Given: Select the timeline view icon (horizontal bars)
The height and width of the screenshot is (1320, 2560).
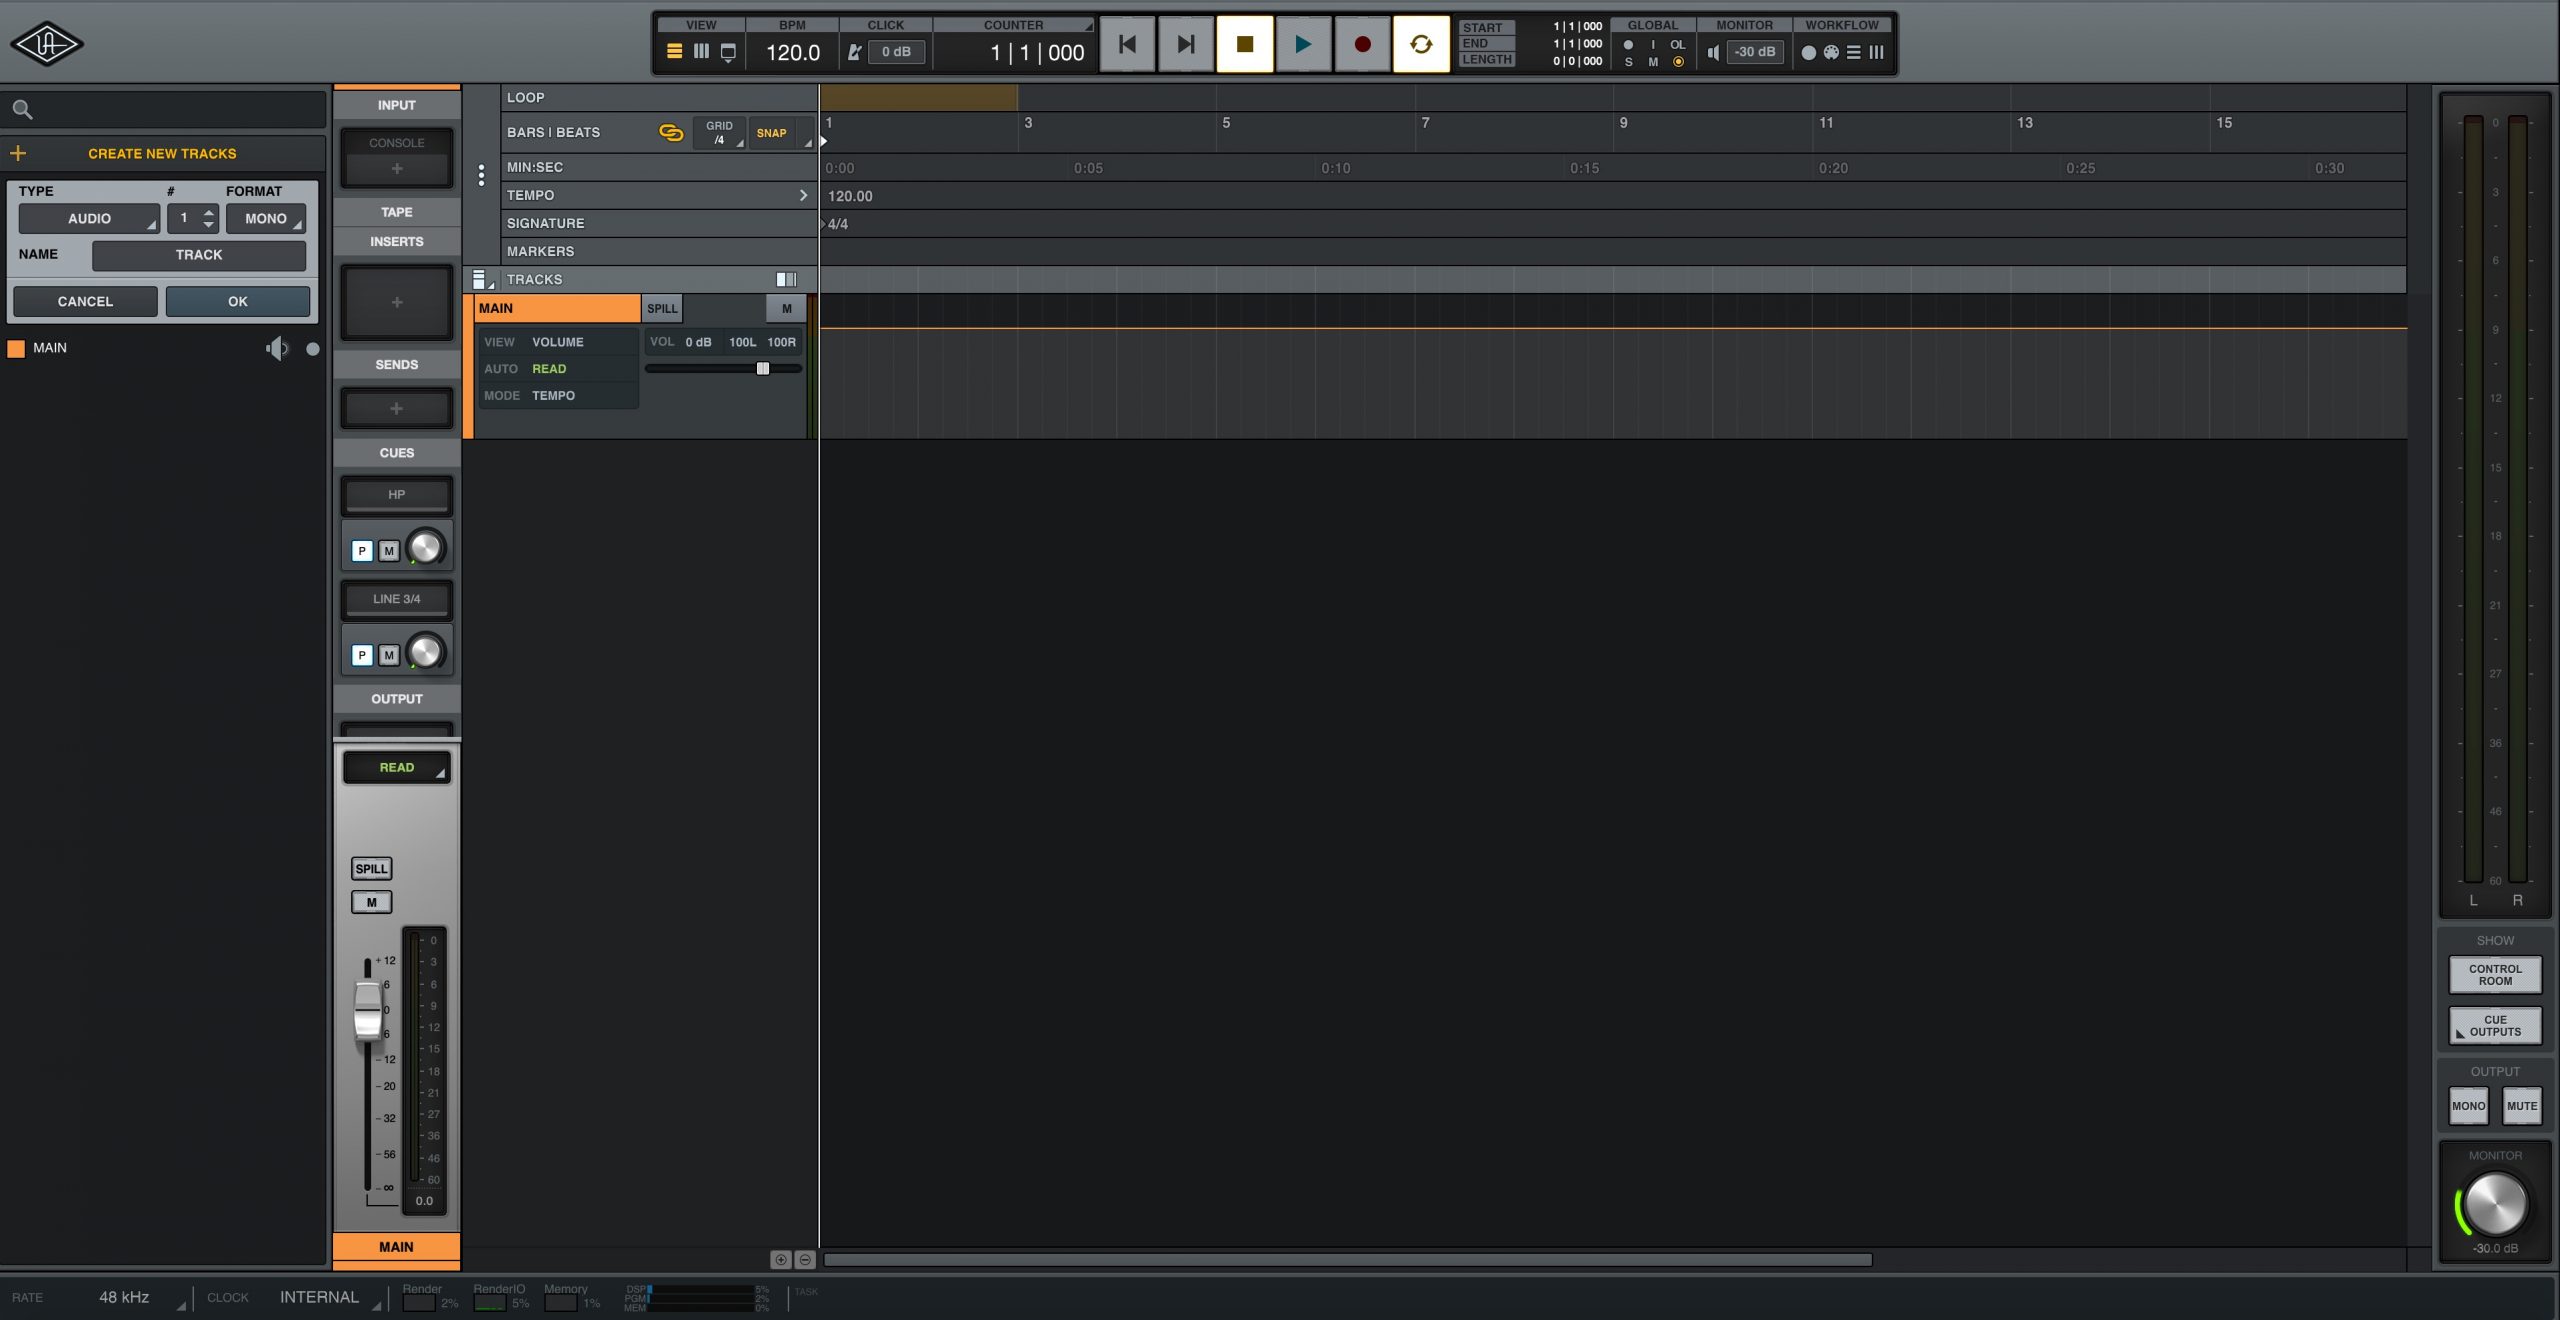Looking at the screenshot, I should click(675, 52).
